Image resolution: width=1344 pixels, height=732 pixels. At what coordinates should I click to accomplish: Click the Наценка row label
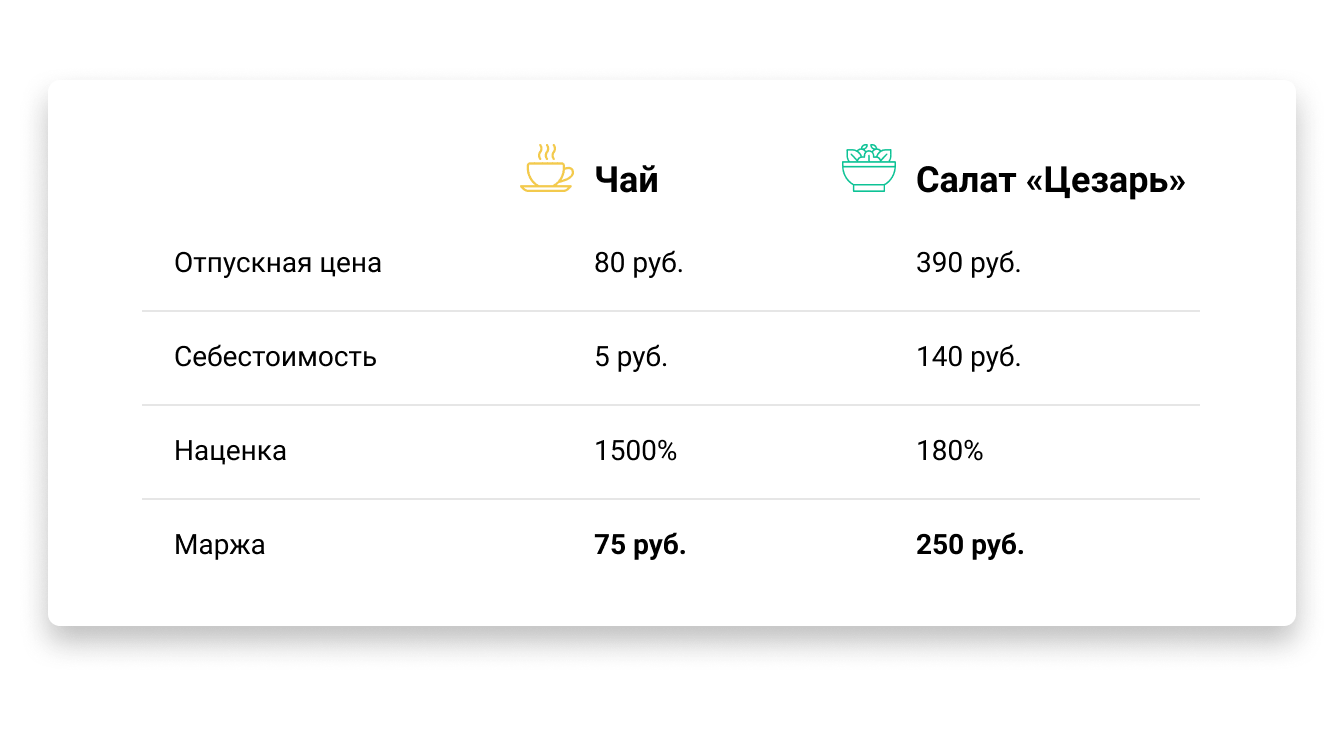(x=230, y=451)
